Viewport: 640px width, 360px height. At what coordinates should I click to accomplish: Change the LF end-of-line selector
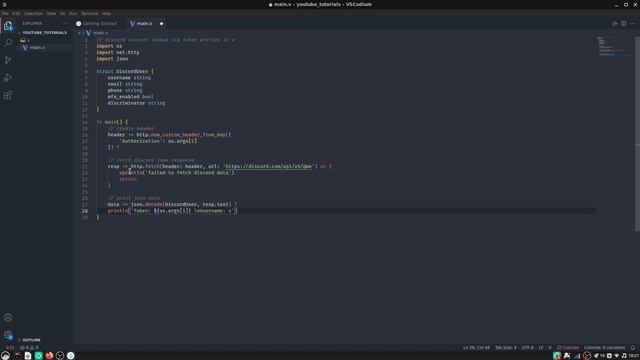[x=540, y=348]
